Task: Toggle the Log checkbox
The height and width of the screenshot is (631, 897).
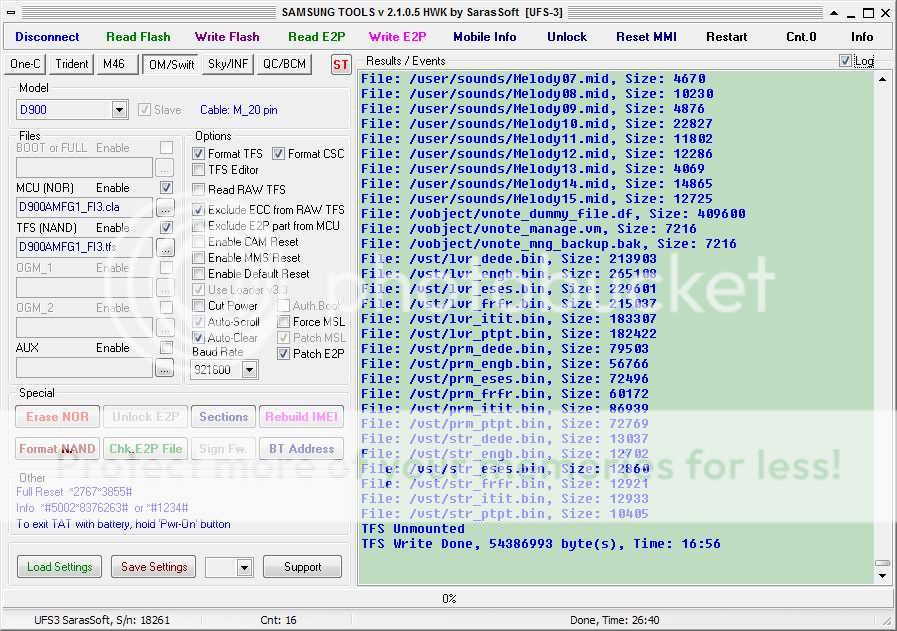Action: tap(845, 61)
